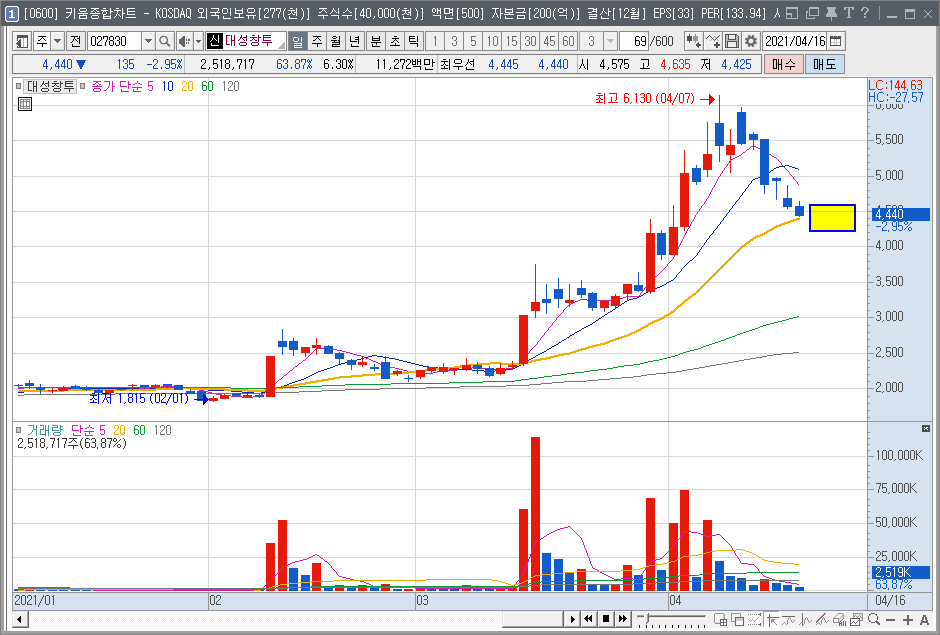Select the monthly (월) period toggle
This screenshot has height=635, width=940.
click(x=336, y=41)
